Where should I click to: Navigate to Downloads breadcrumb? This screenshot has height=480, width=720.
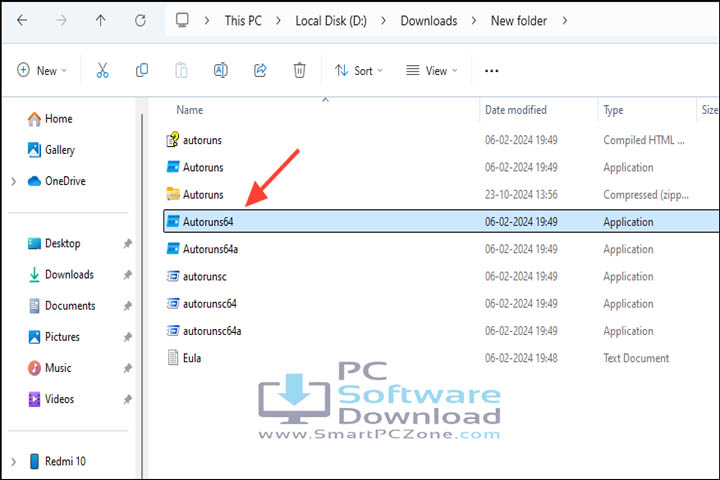(429, 21)
